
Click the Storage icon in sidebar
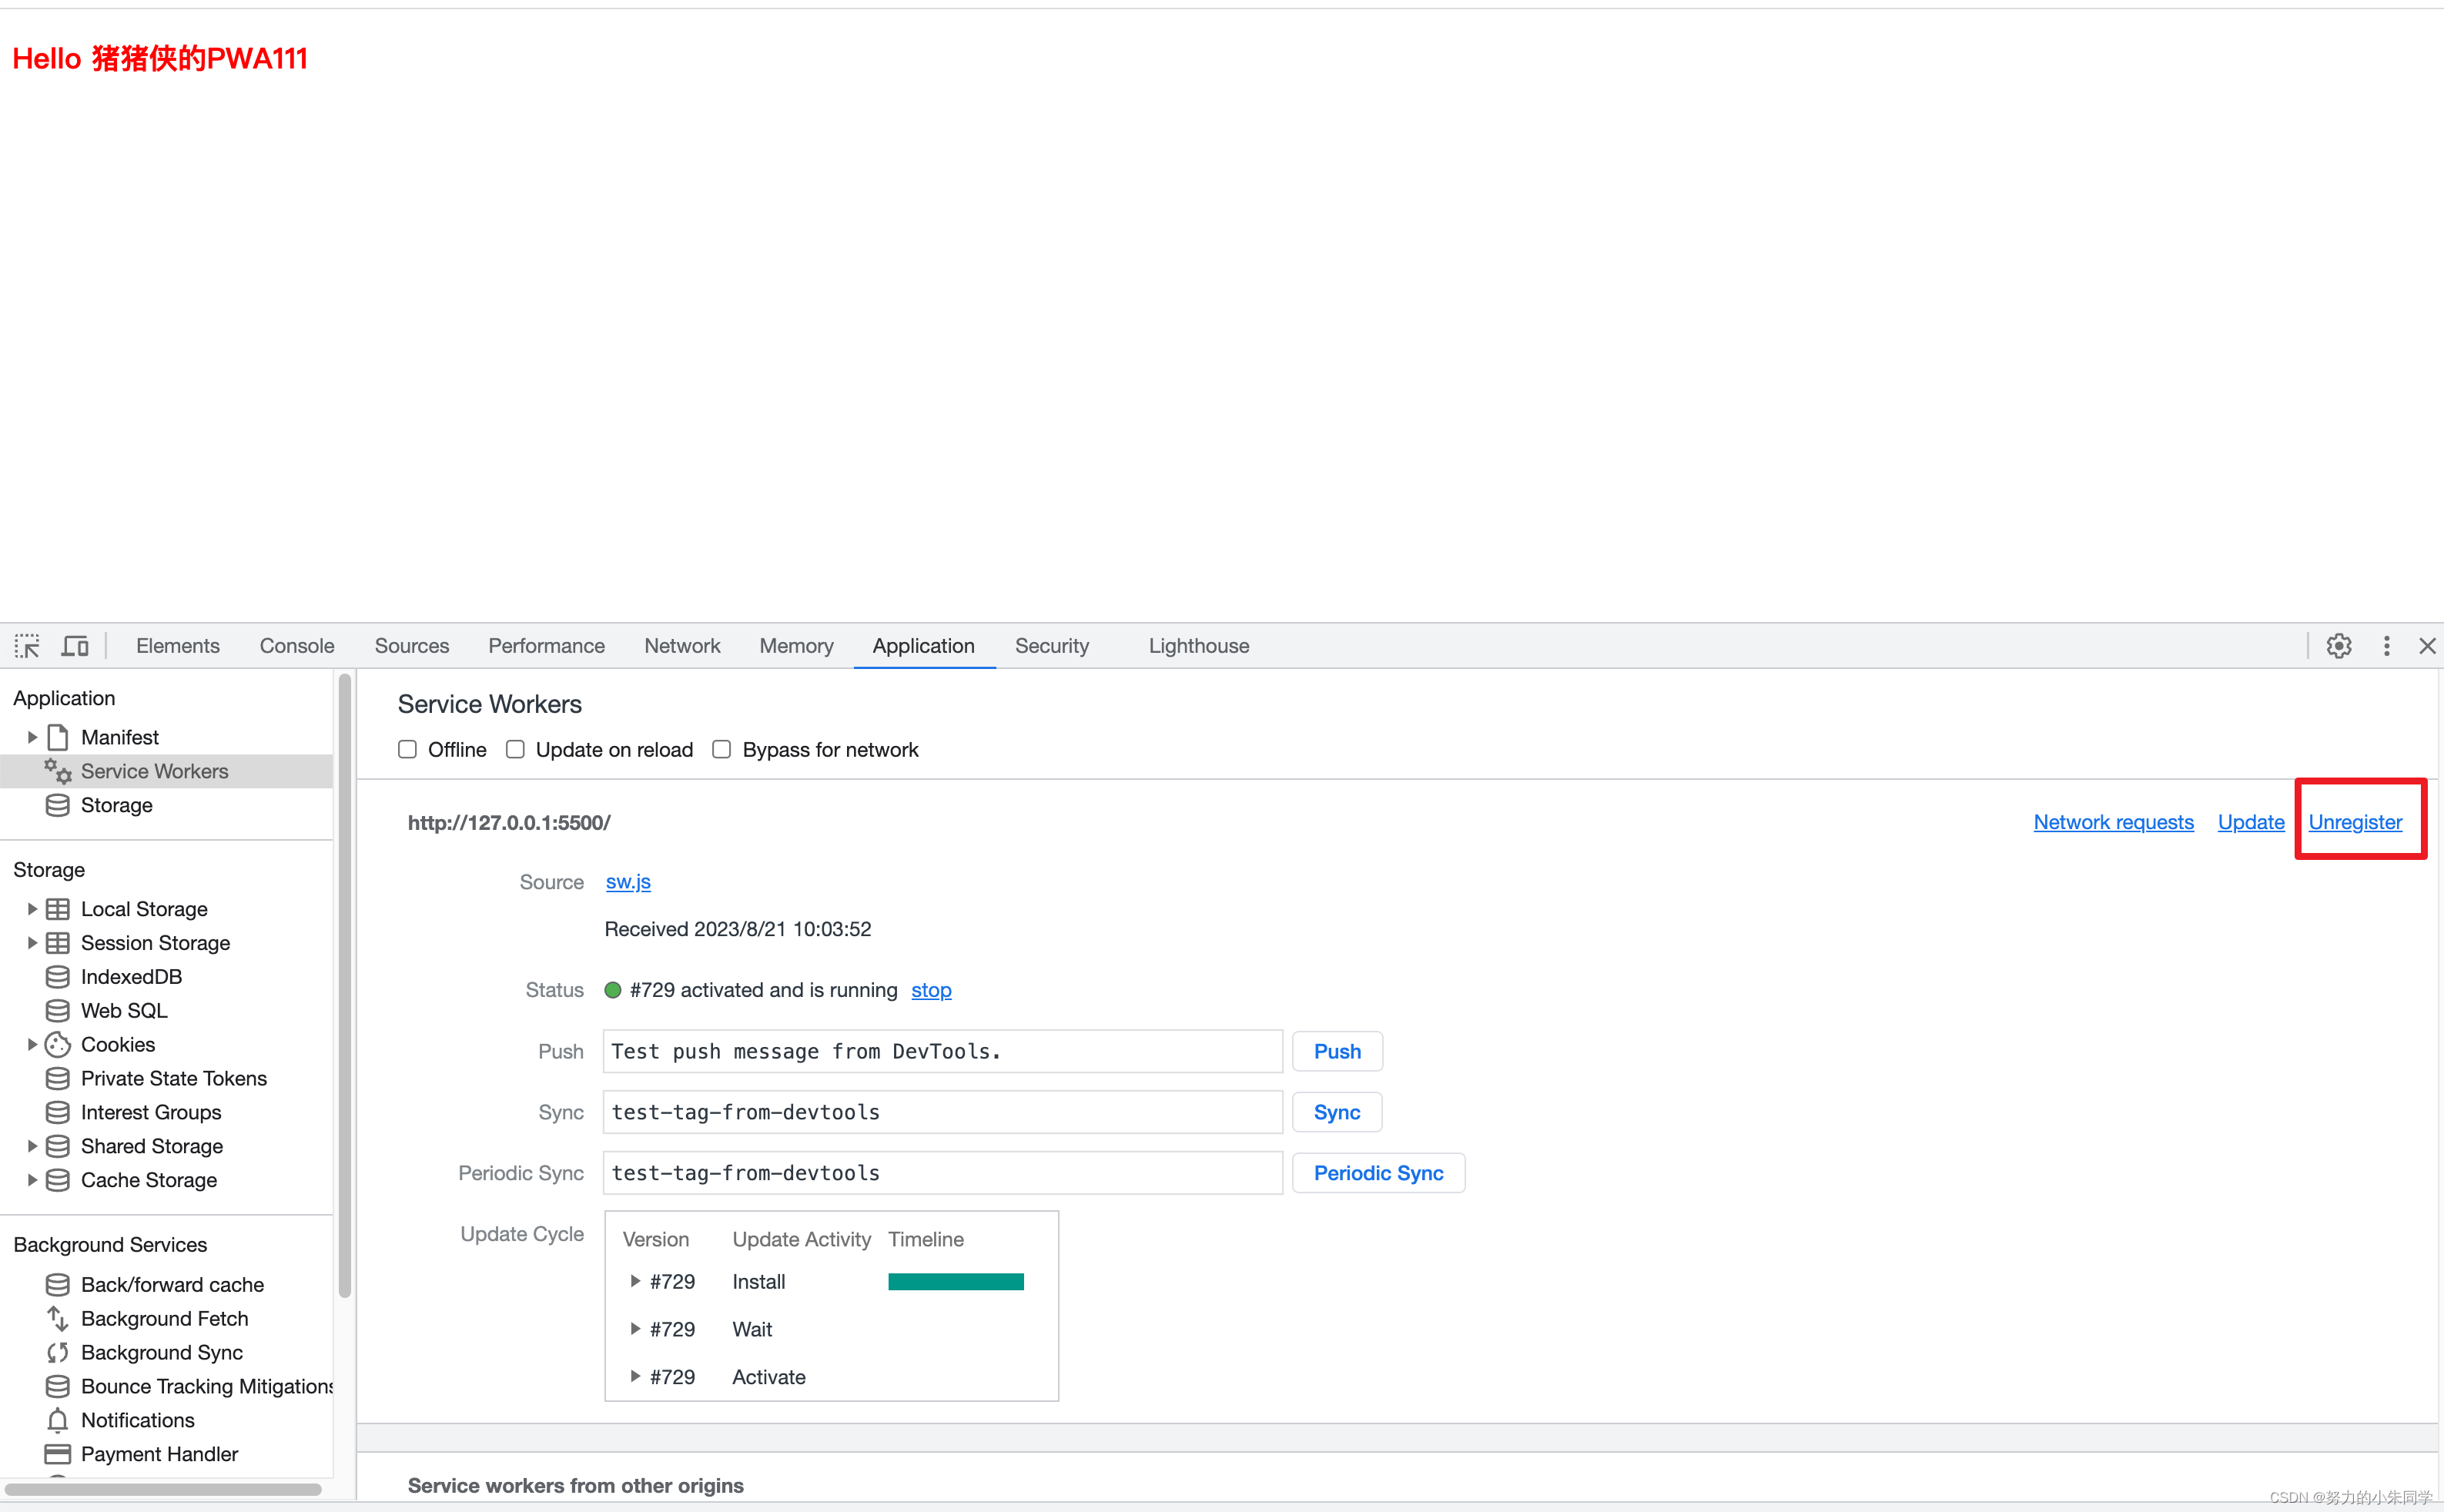pos(59,805)
